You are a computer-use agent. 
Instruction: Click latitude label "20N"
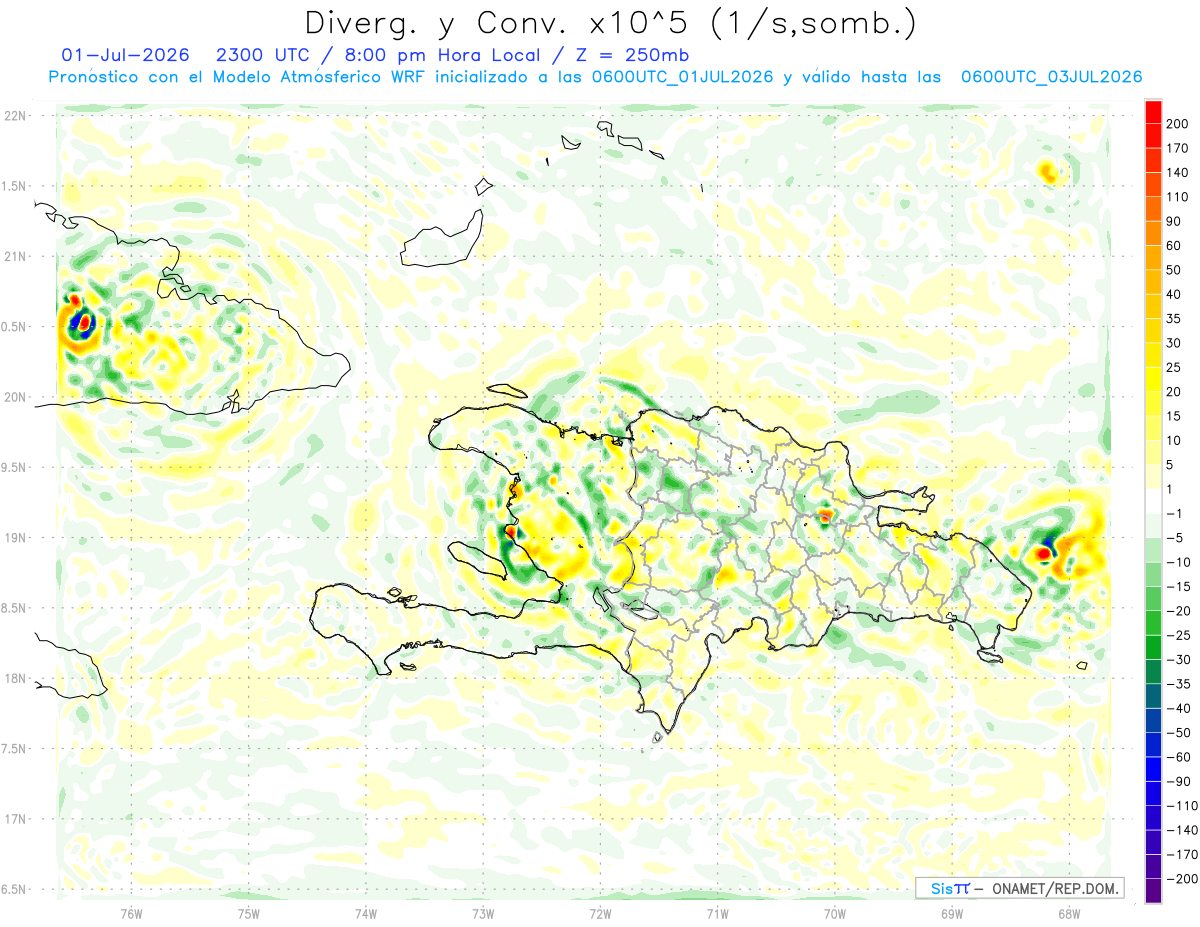pyautogui.click(x=15, y=397)
